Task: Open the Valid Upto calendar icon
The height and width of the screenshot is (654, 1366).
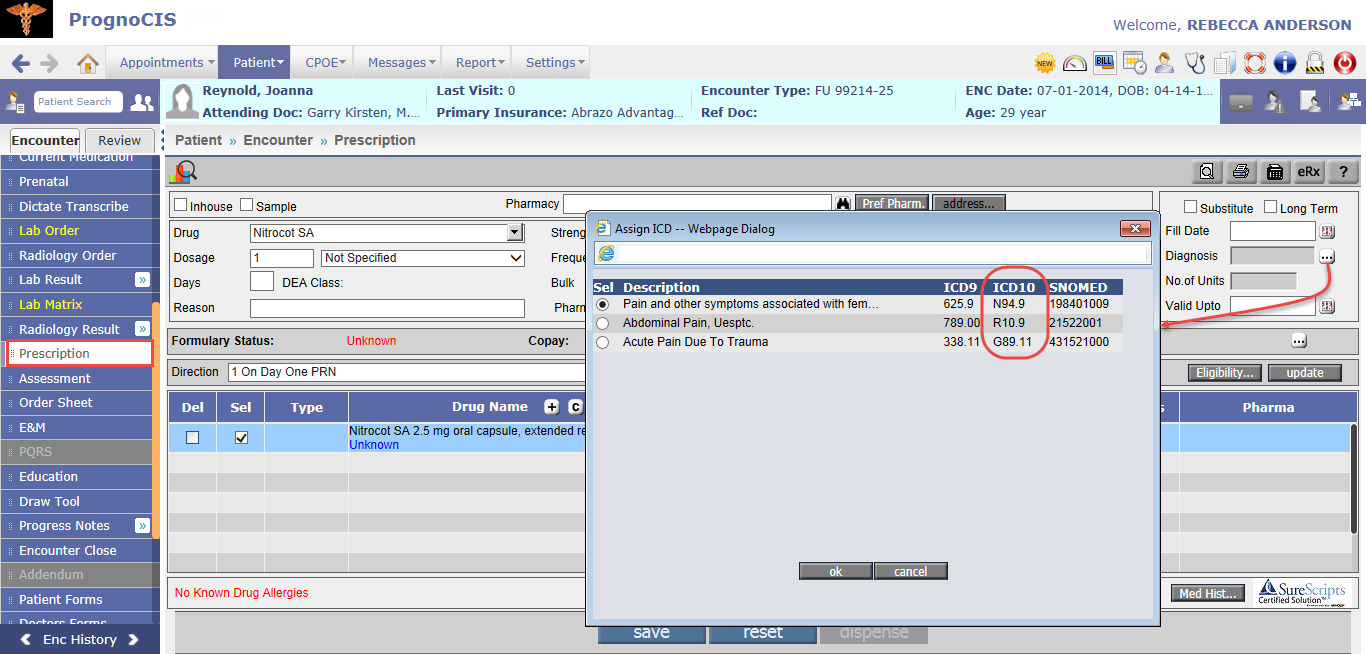Action: (x=1328, y=306)
